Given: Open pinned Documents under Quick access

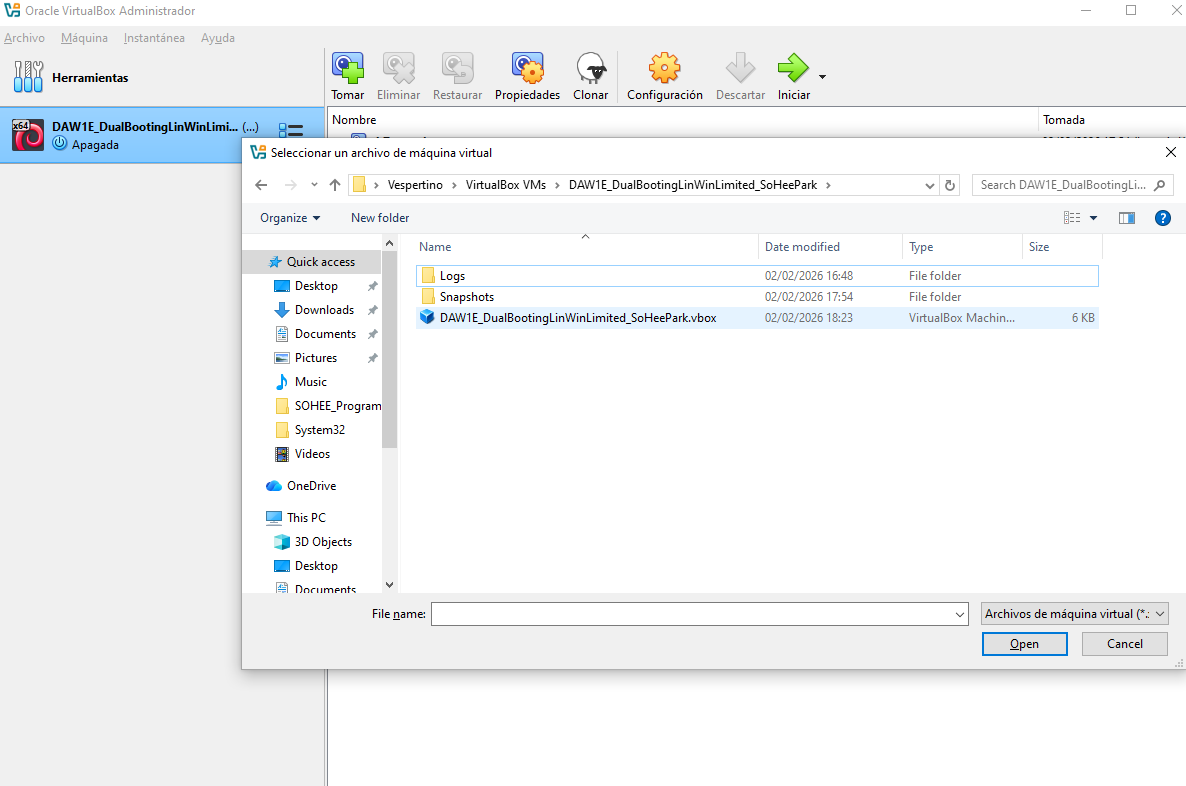Looking at the screenshot, I should point(325,334).
